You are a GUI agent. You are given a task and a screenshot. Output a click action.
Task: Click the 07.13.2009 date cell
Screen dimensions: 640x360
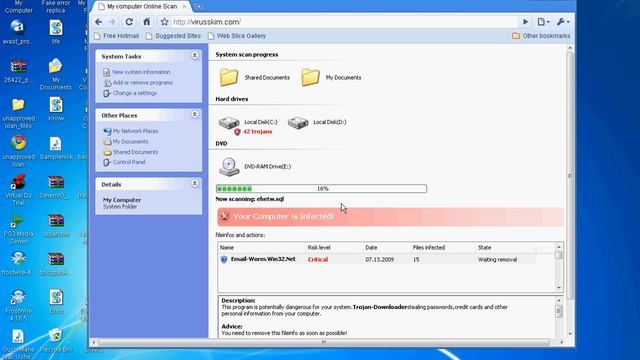click(x=380, y=260)
